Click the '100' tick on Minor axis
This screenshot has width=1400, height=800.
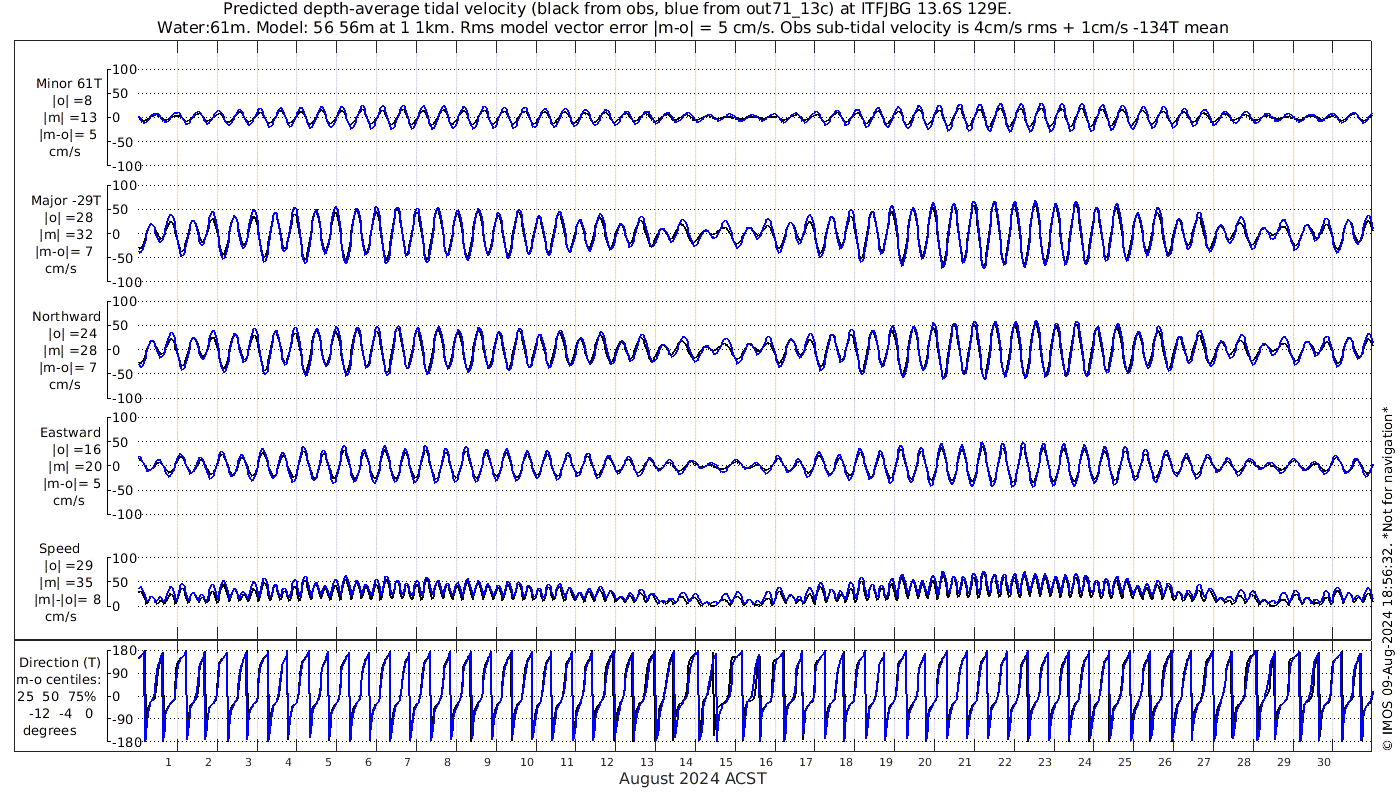click(x=123, y=70)
